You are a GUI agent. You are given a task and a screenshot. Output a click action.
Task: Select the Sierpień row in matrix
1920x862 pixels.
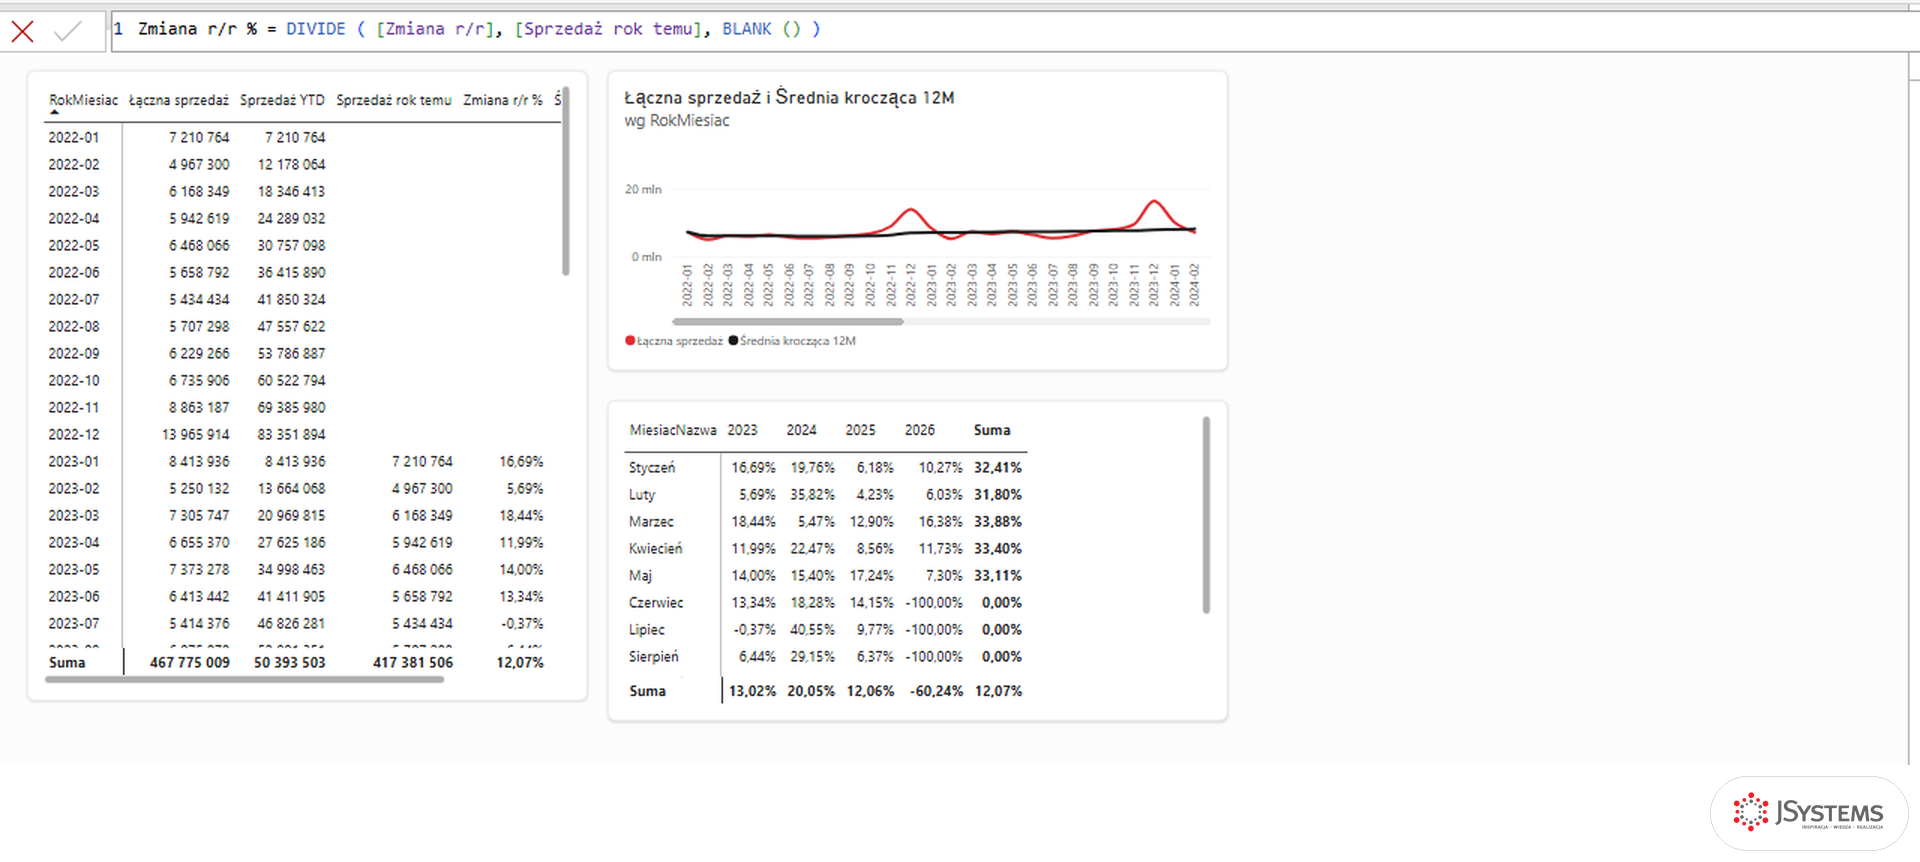(x=654, y=656)
